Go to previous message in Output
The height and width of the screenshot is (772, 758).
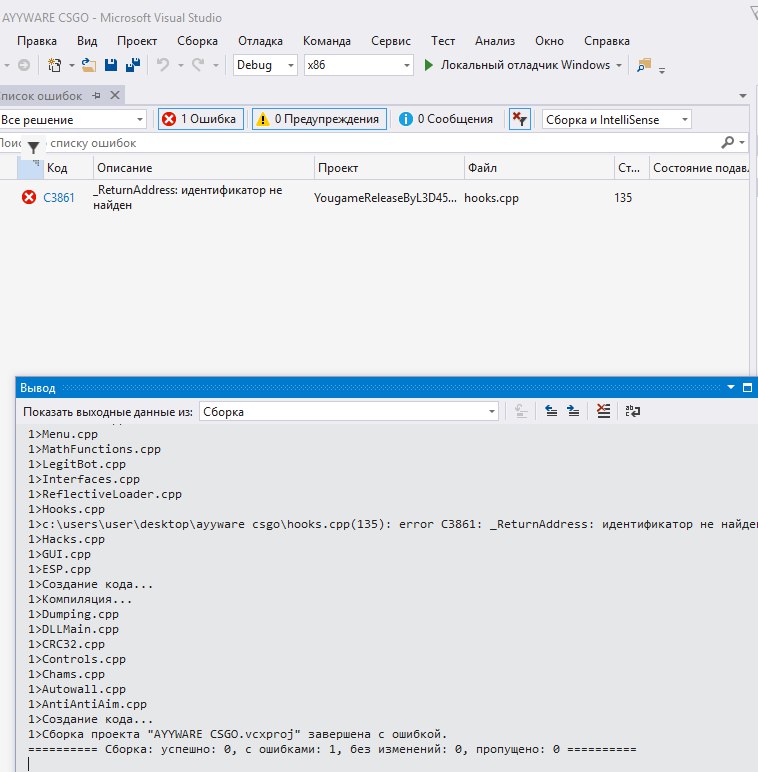(551, 411)
